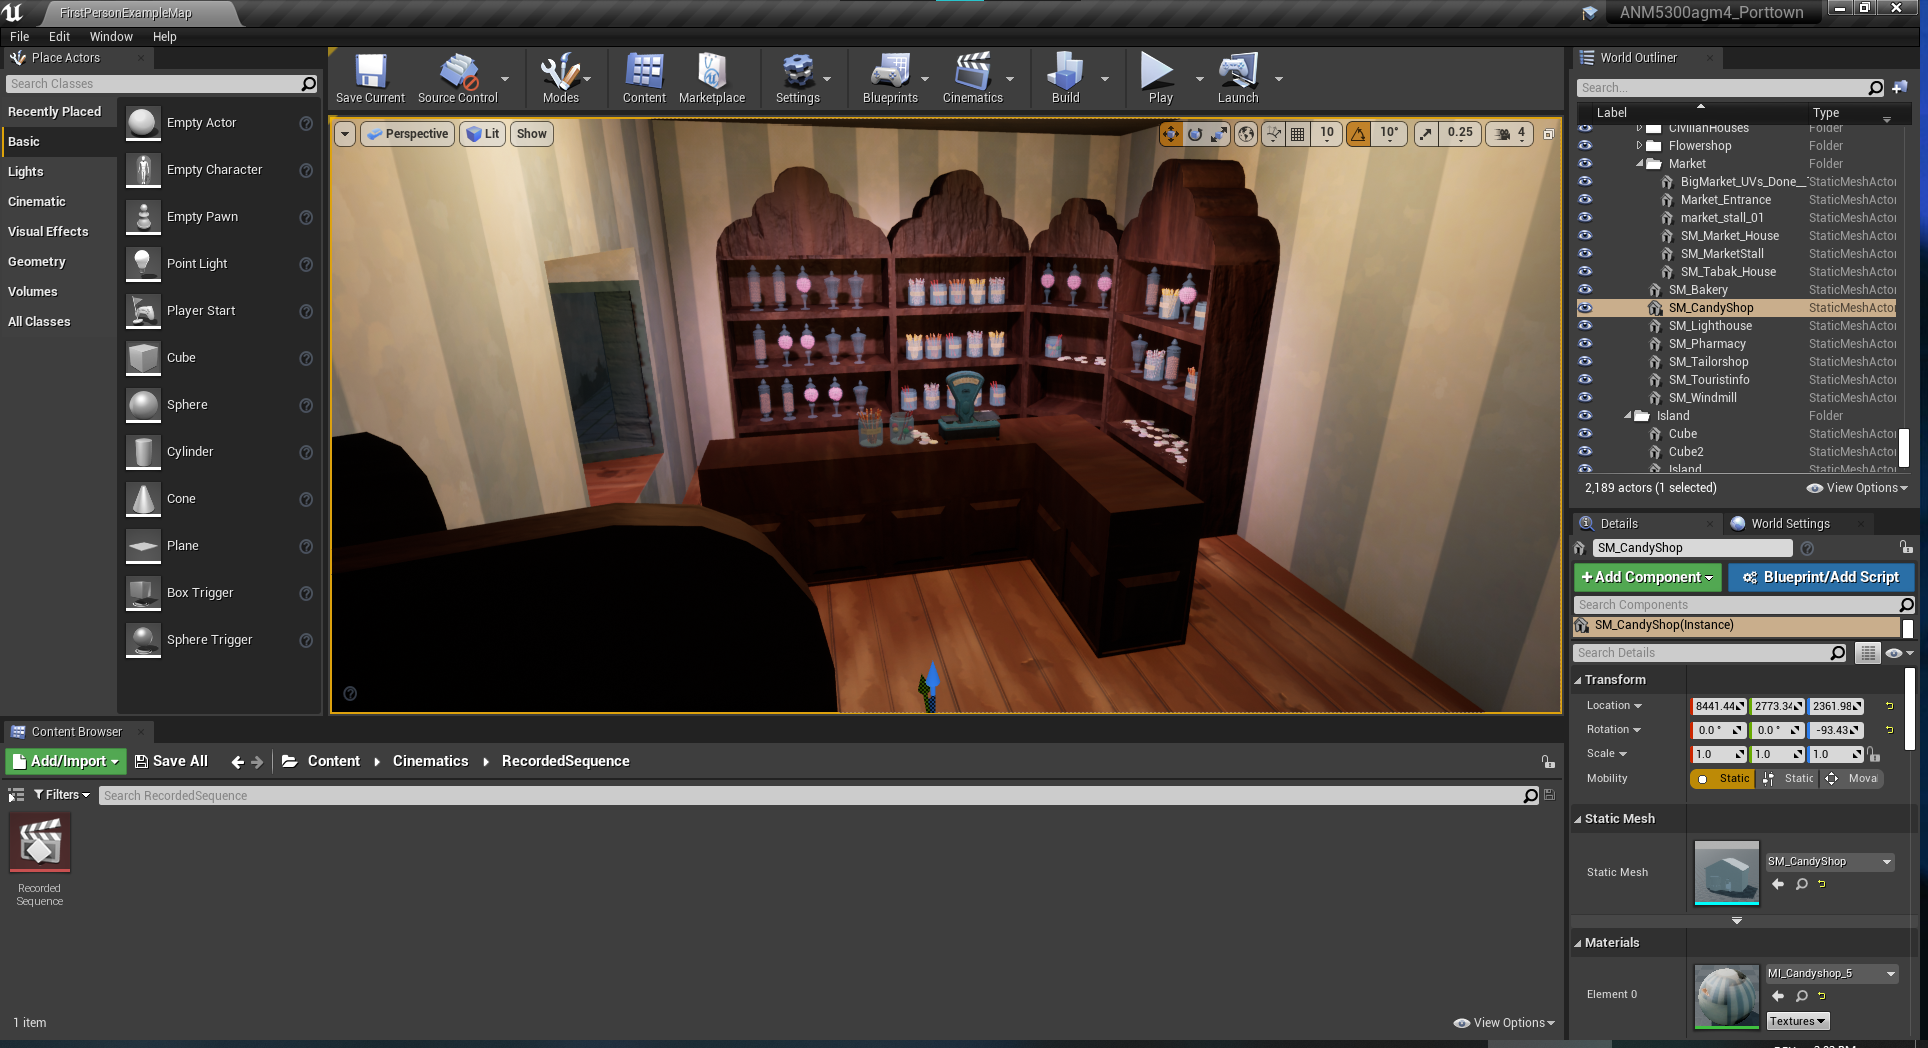Toggle visibility of Flowershop folder
Image resolution: width=1928 pixels, height=1048 pixels.
pyautogui.click(x=1585, y=146)
